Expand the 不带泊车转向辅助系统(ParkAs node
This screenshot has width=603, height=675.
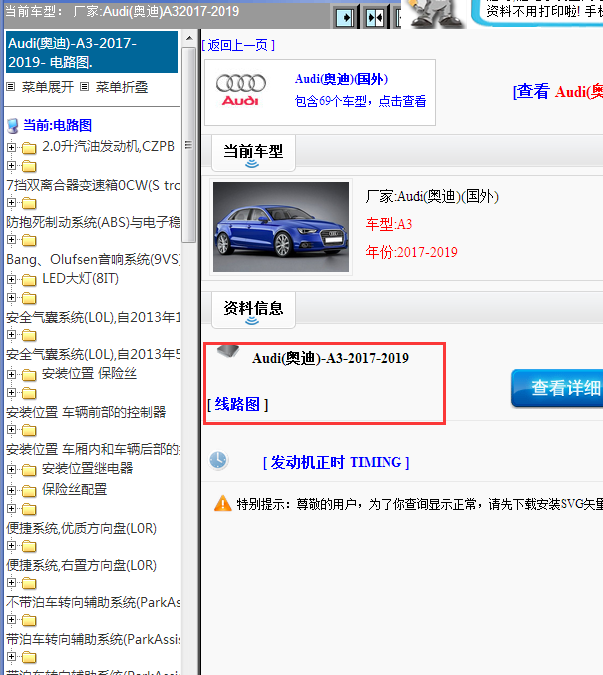pyautogui.click(x=12, y=583)
